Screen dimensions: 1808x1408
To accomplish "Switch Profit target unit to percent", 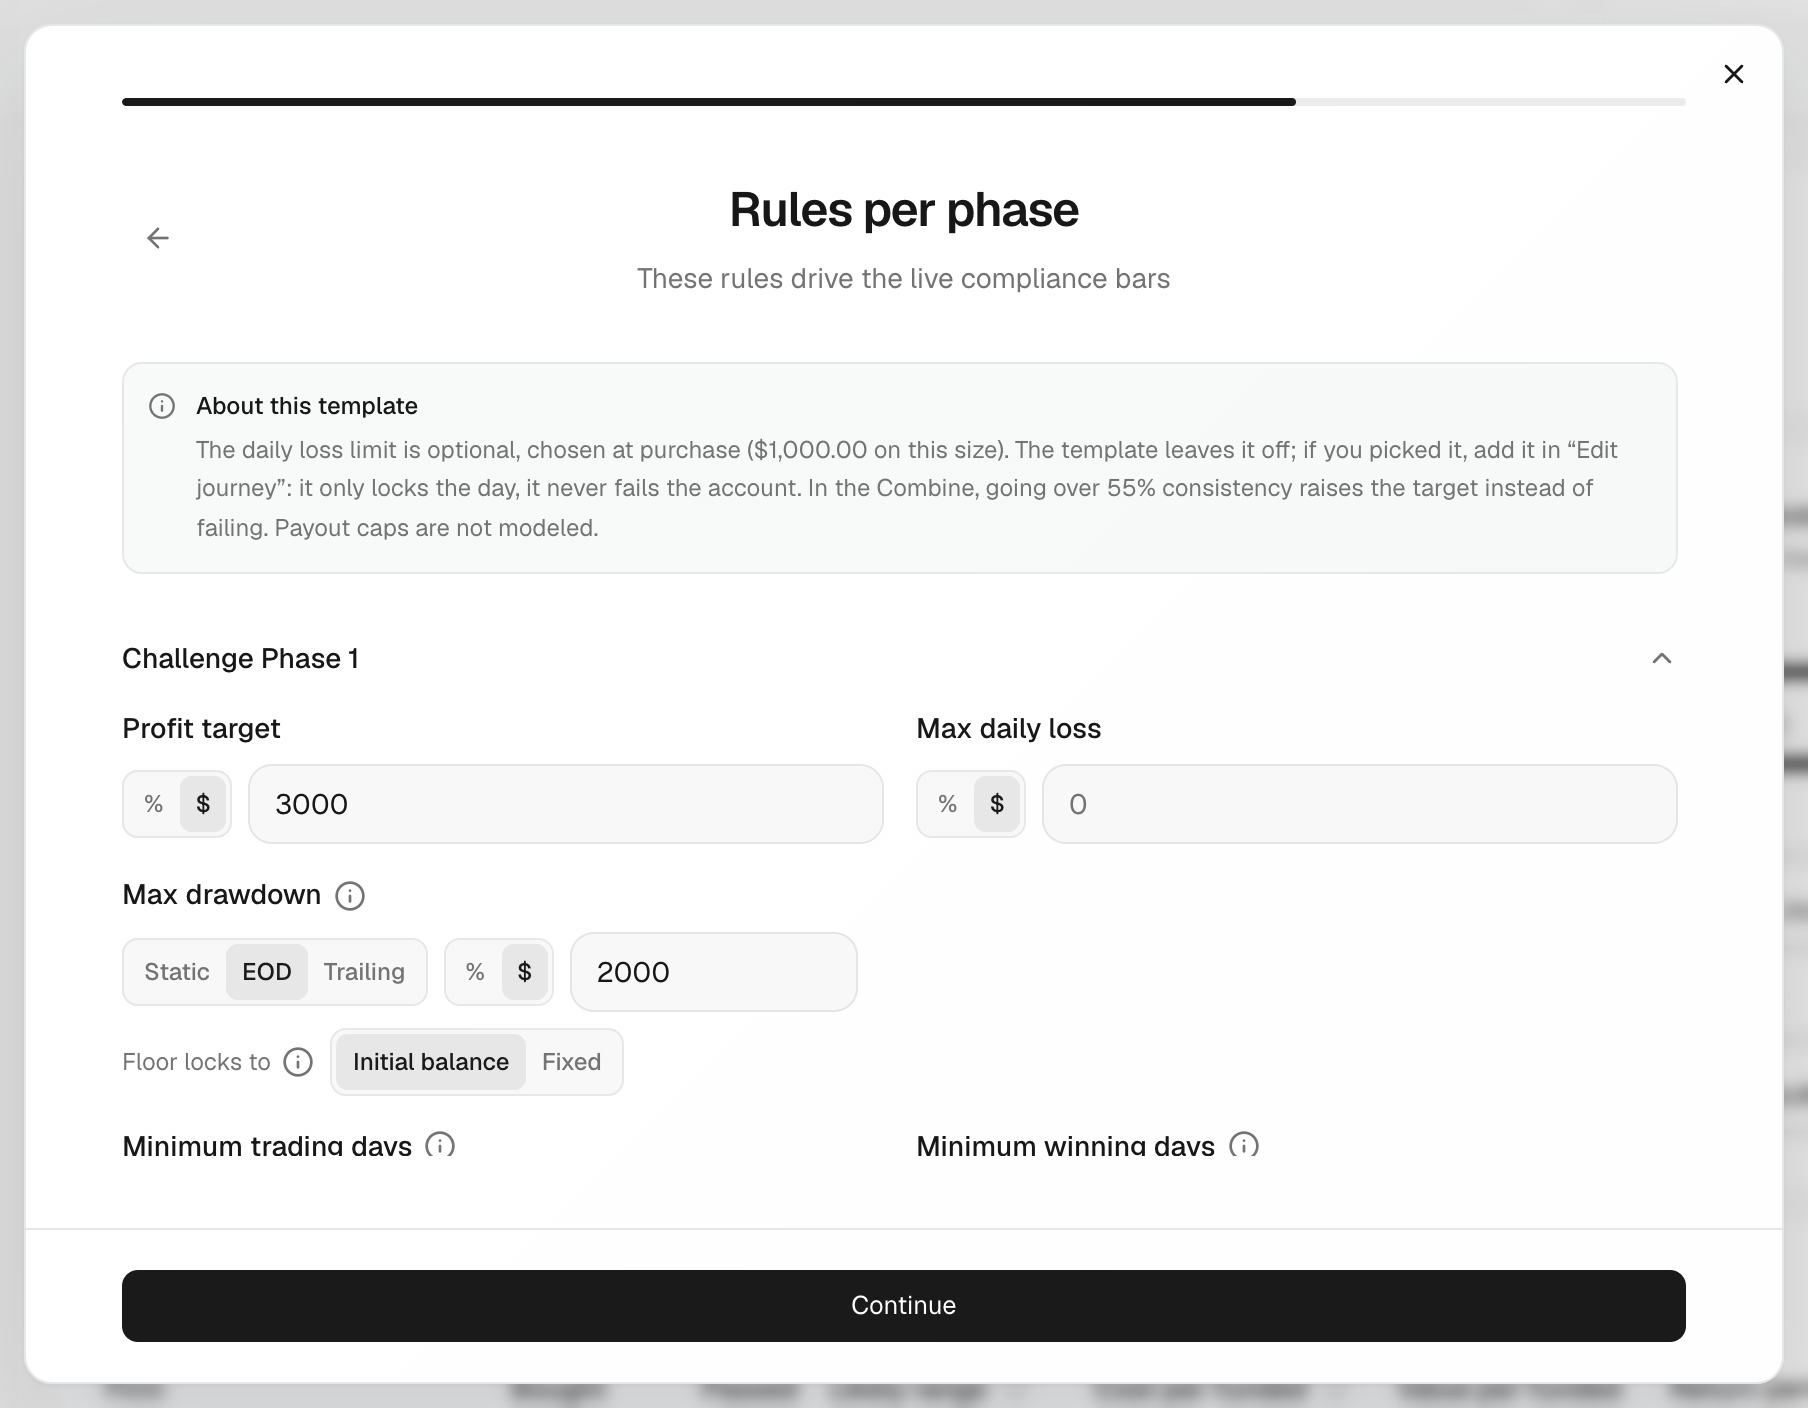I will 153,804.
